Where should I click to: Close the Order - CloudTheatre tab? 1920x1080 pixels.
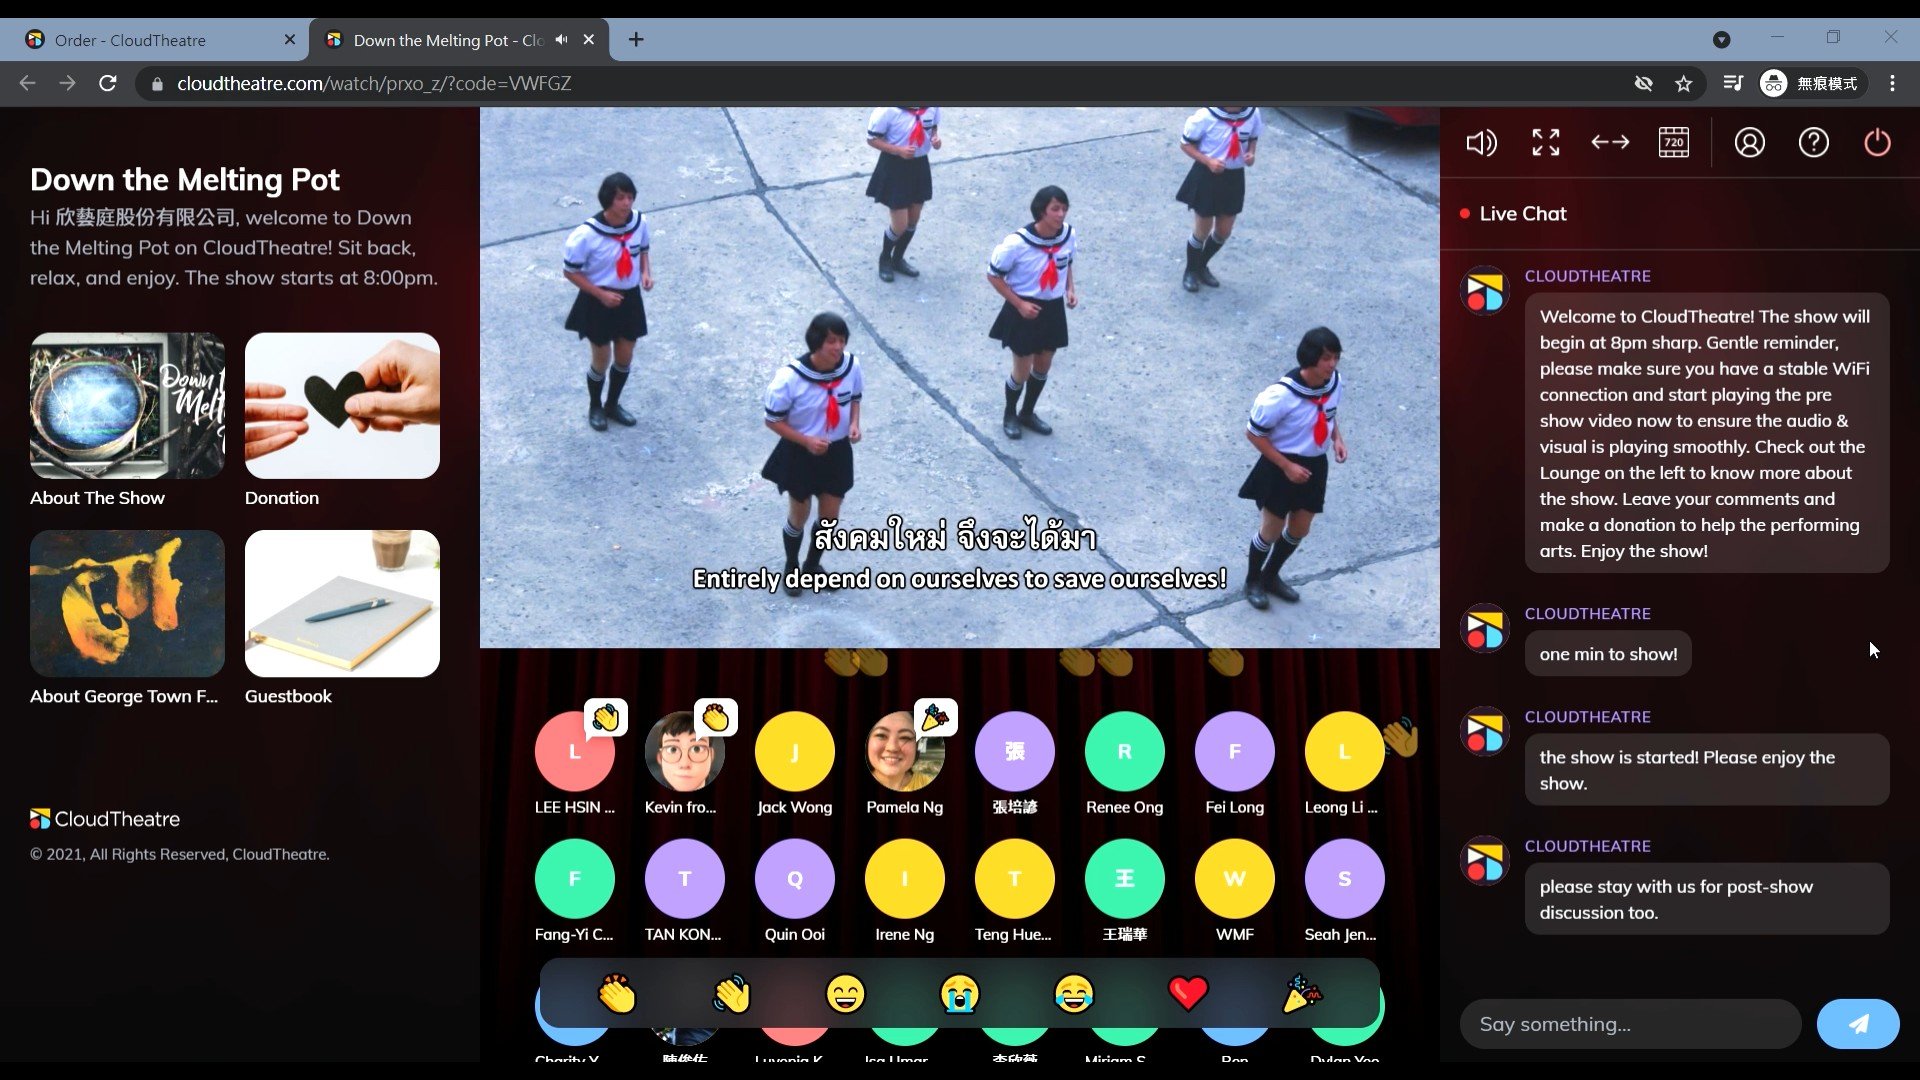290,40
